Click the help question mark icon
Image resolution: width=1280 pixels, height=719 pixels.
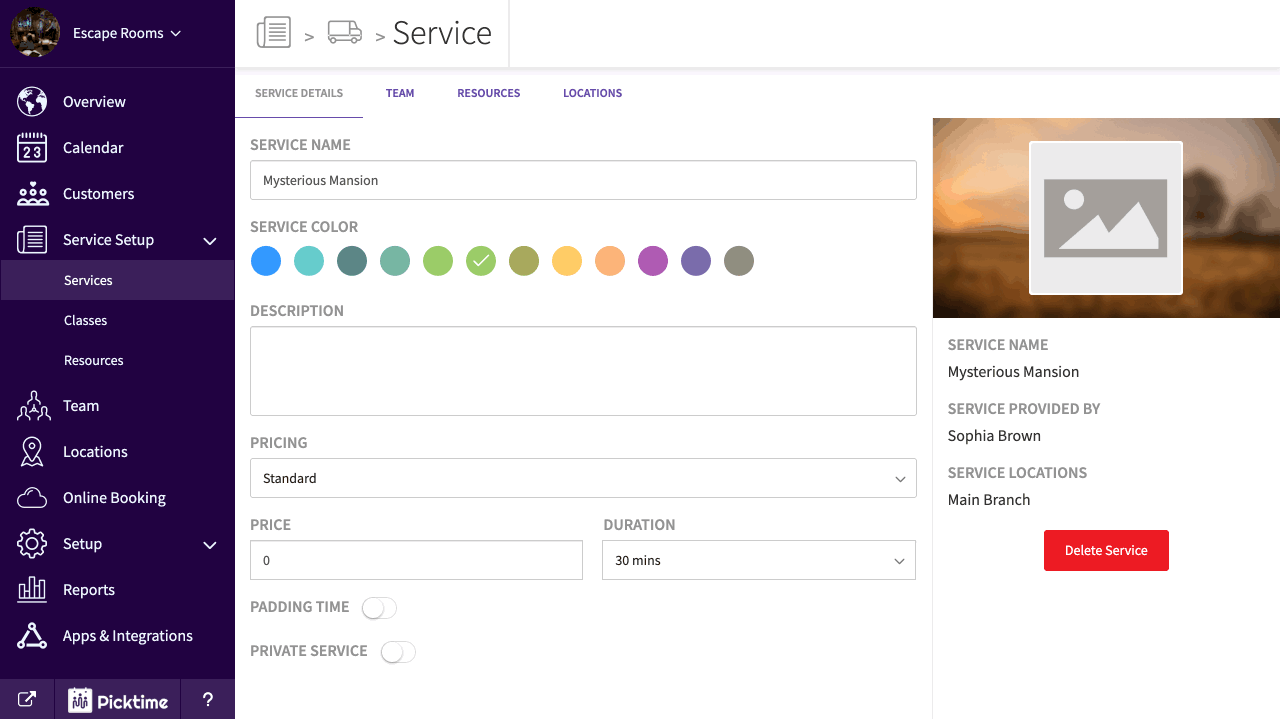click(208, 700)
